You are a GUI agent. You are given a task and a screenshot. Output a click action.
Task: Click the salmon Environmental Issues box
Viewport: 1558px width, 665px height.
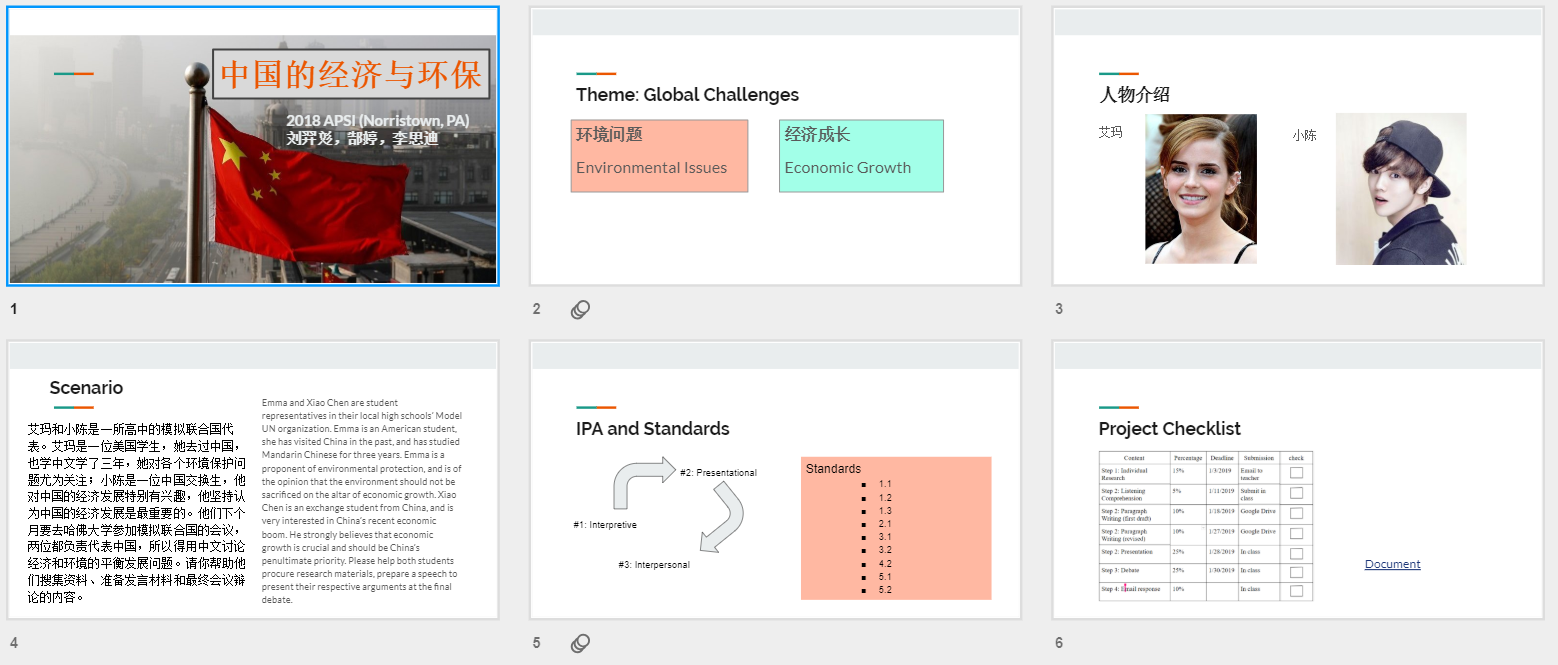[659, 155]
